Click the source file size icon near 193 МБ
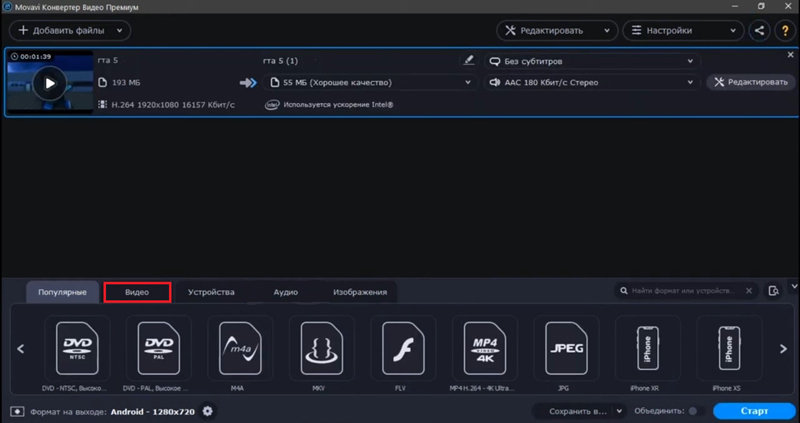 point(103,82)
